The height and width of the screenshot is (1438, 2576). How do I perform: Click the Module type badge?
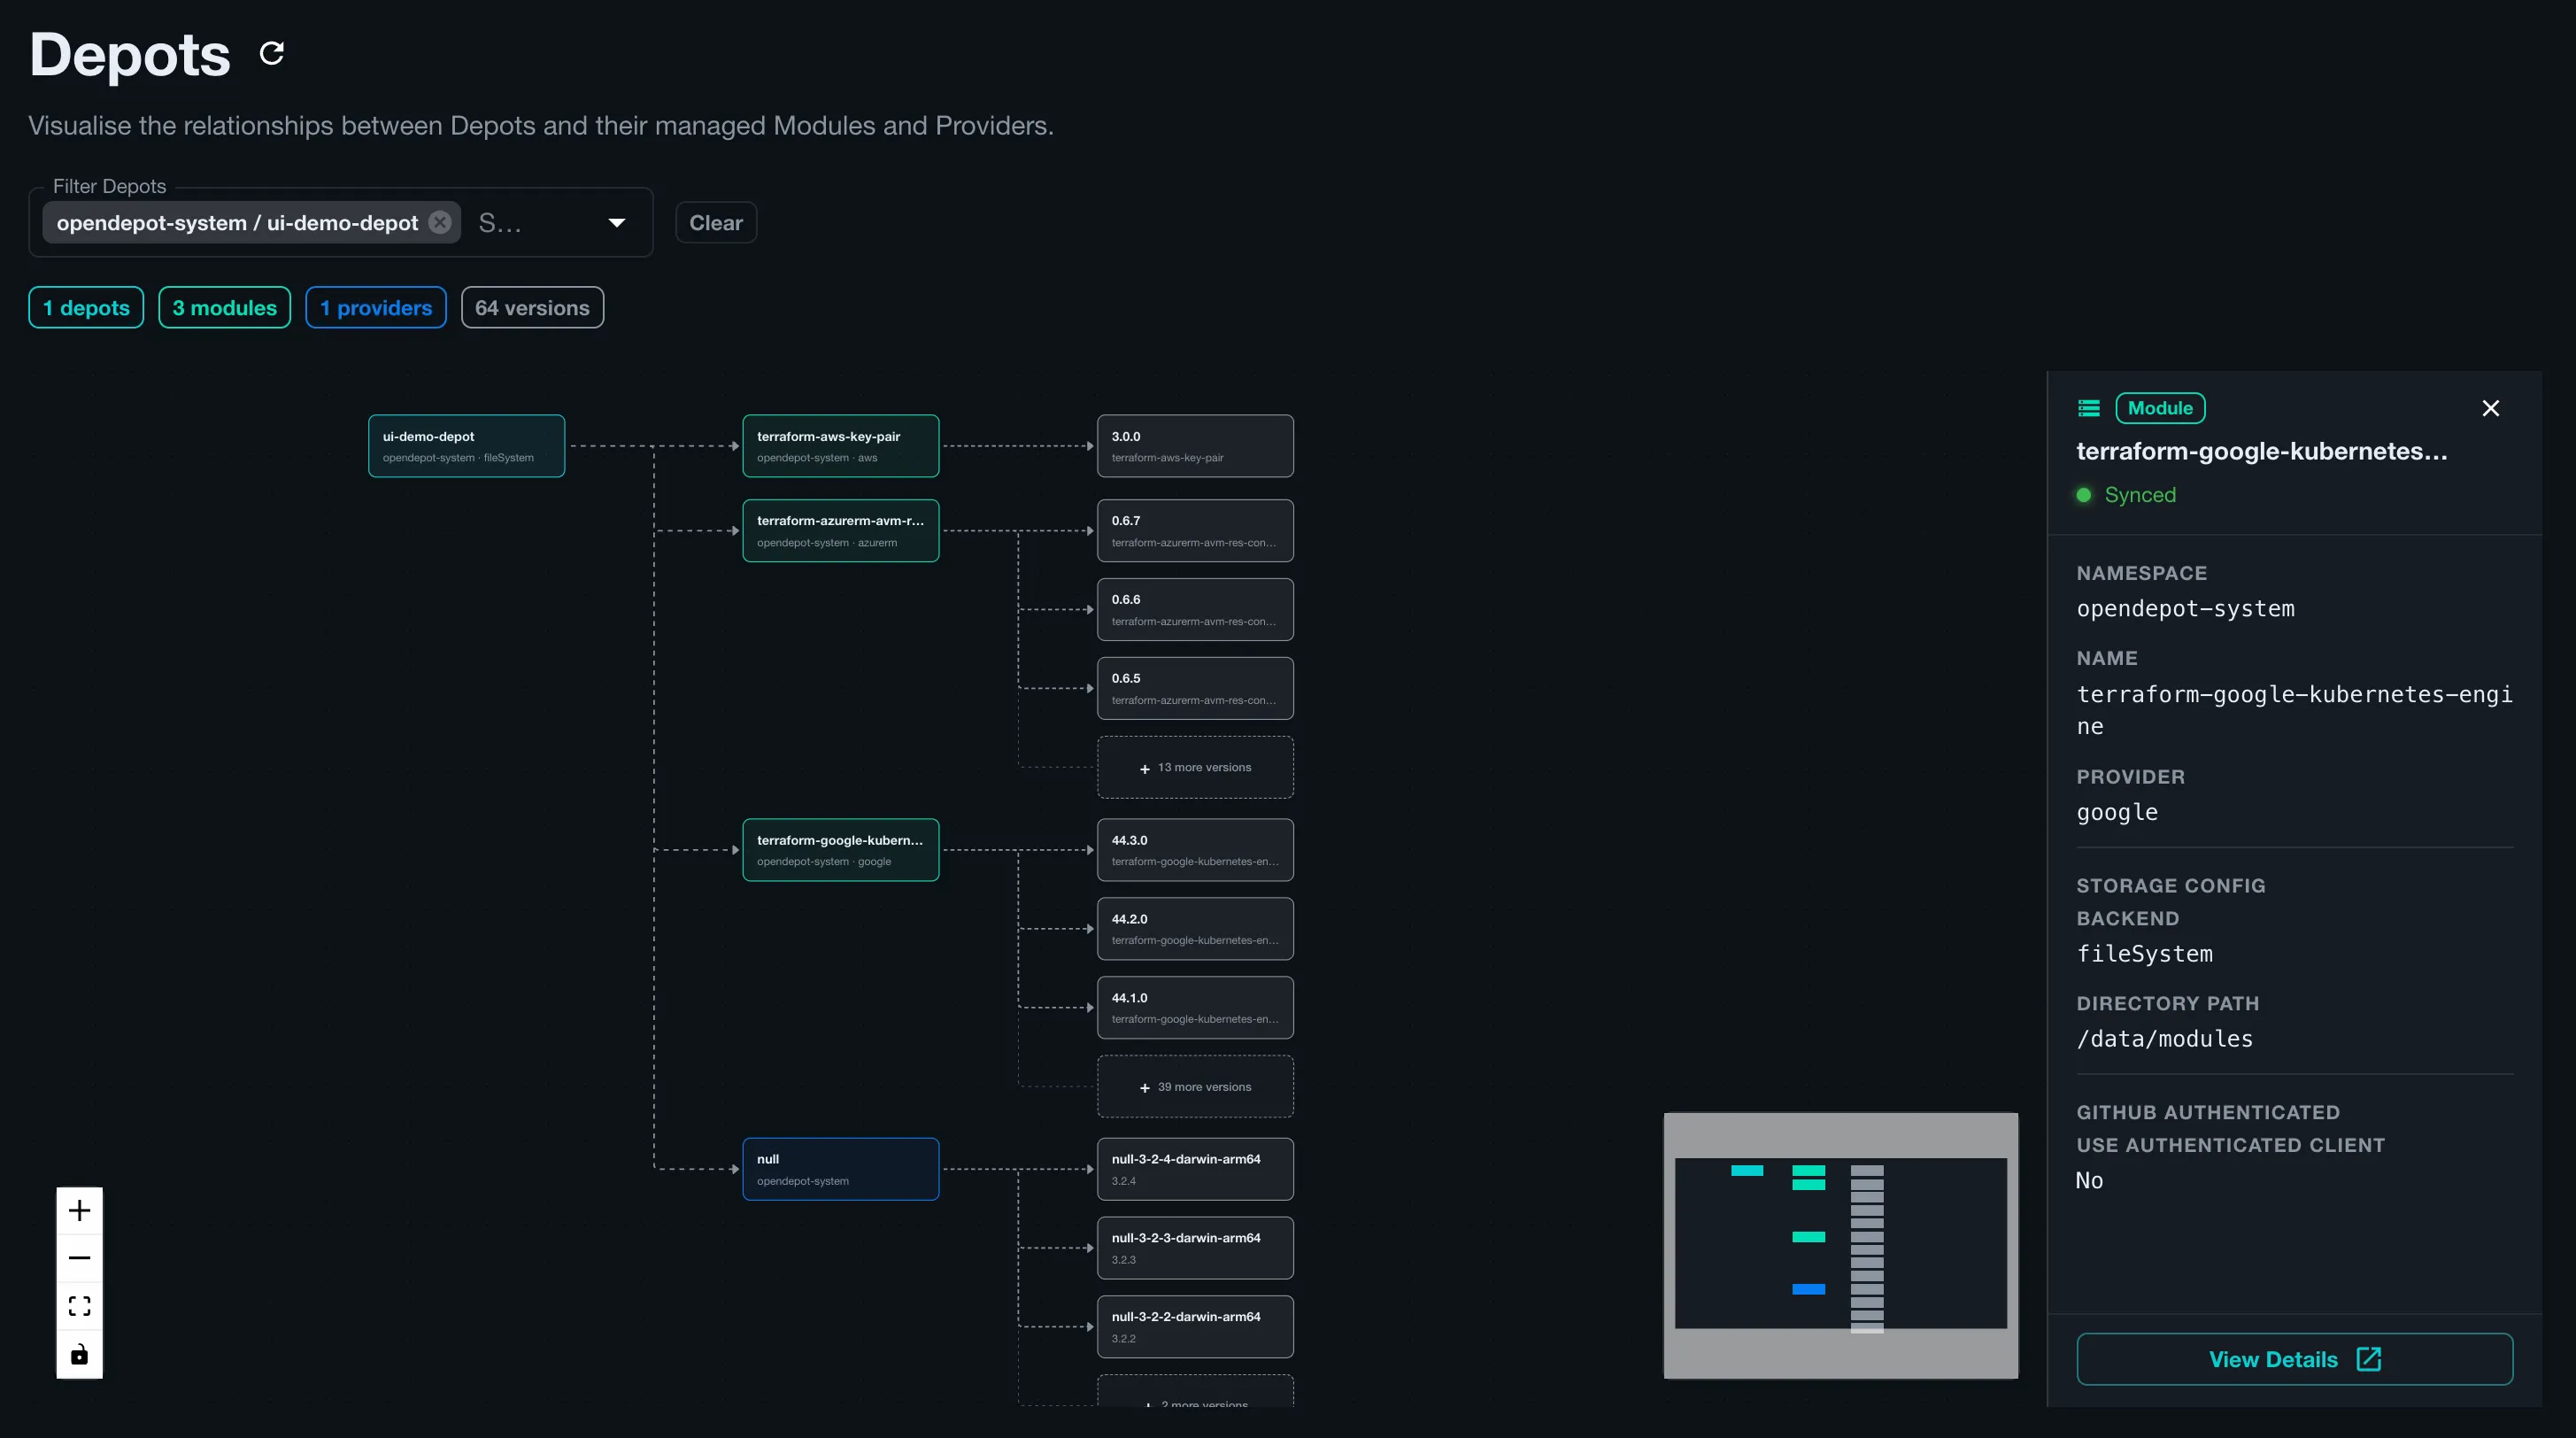(x=2160, y=408)
